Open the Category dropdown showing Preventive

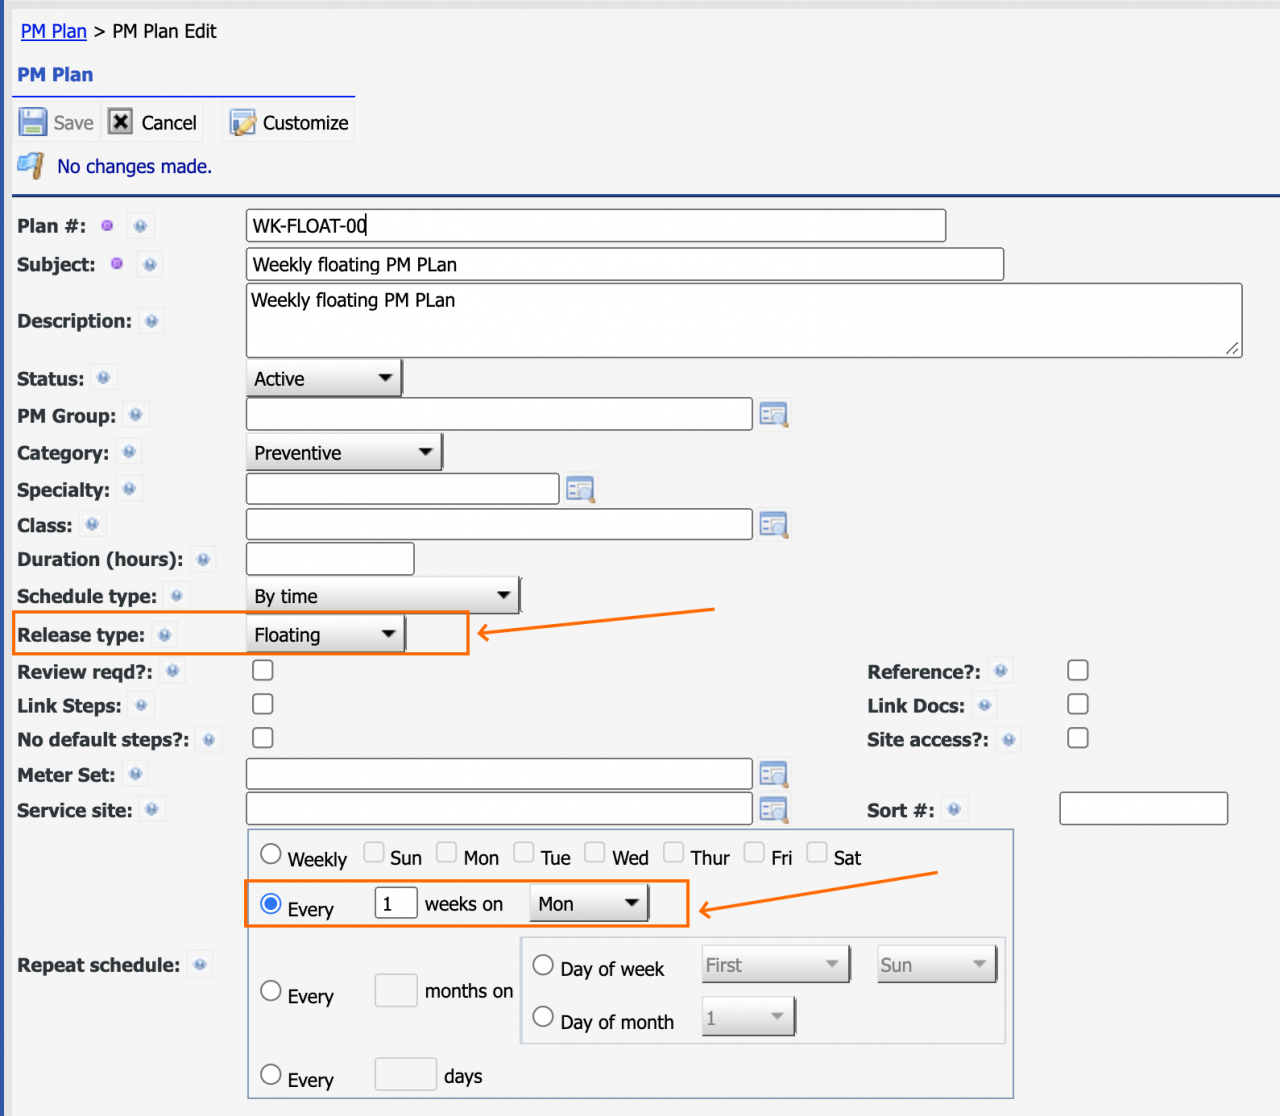point(344,452)
